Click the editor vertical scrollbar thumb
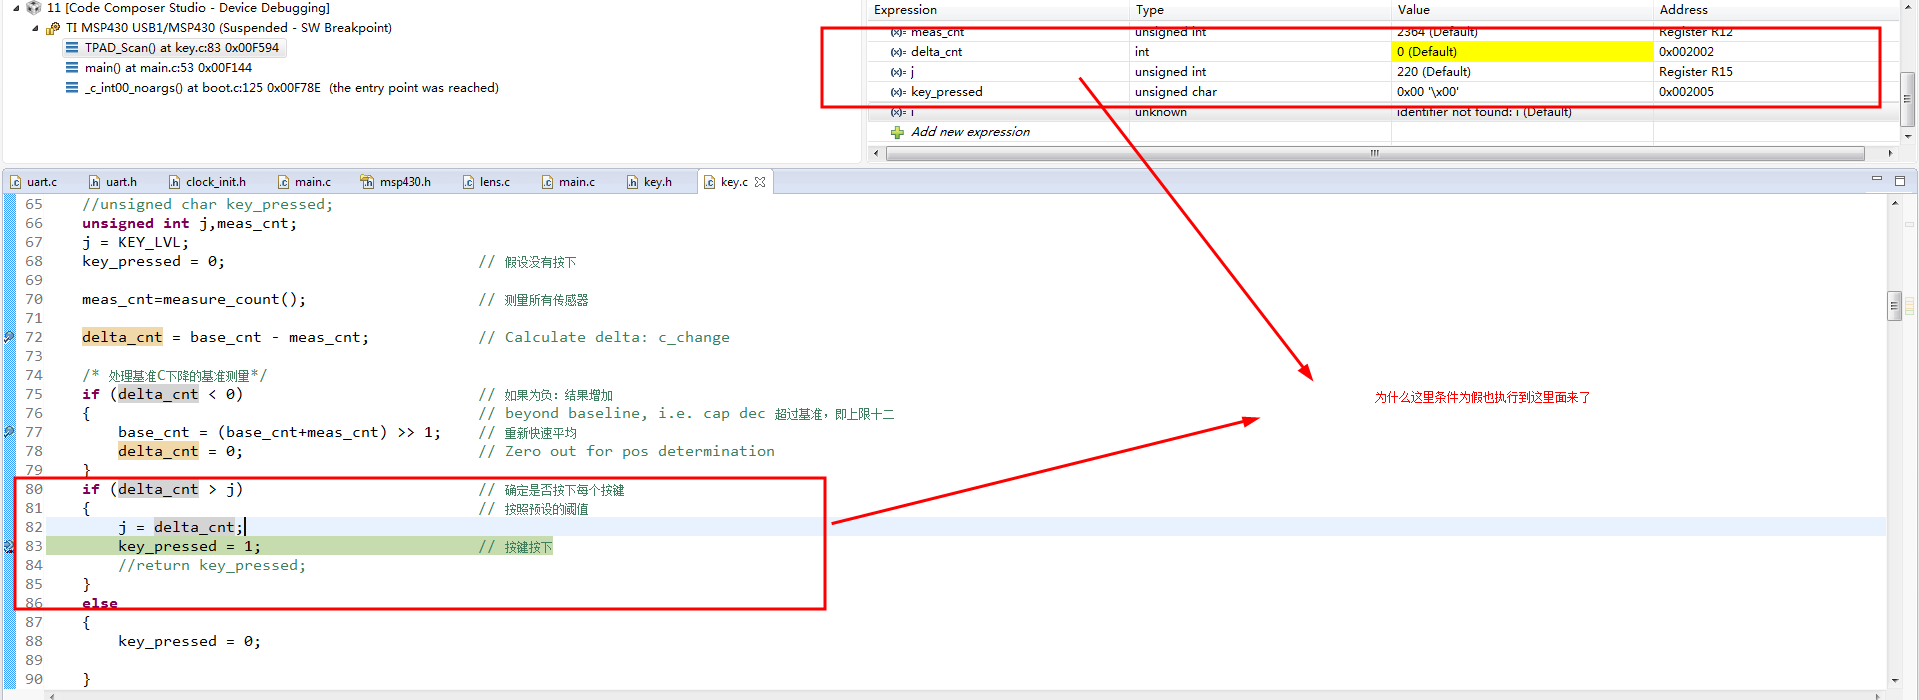This screenshot has height=700, width=1919. pyautogui.click(x=1895, y=306)
